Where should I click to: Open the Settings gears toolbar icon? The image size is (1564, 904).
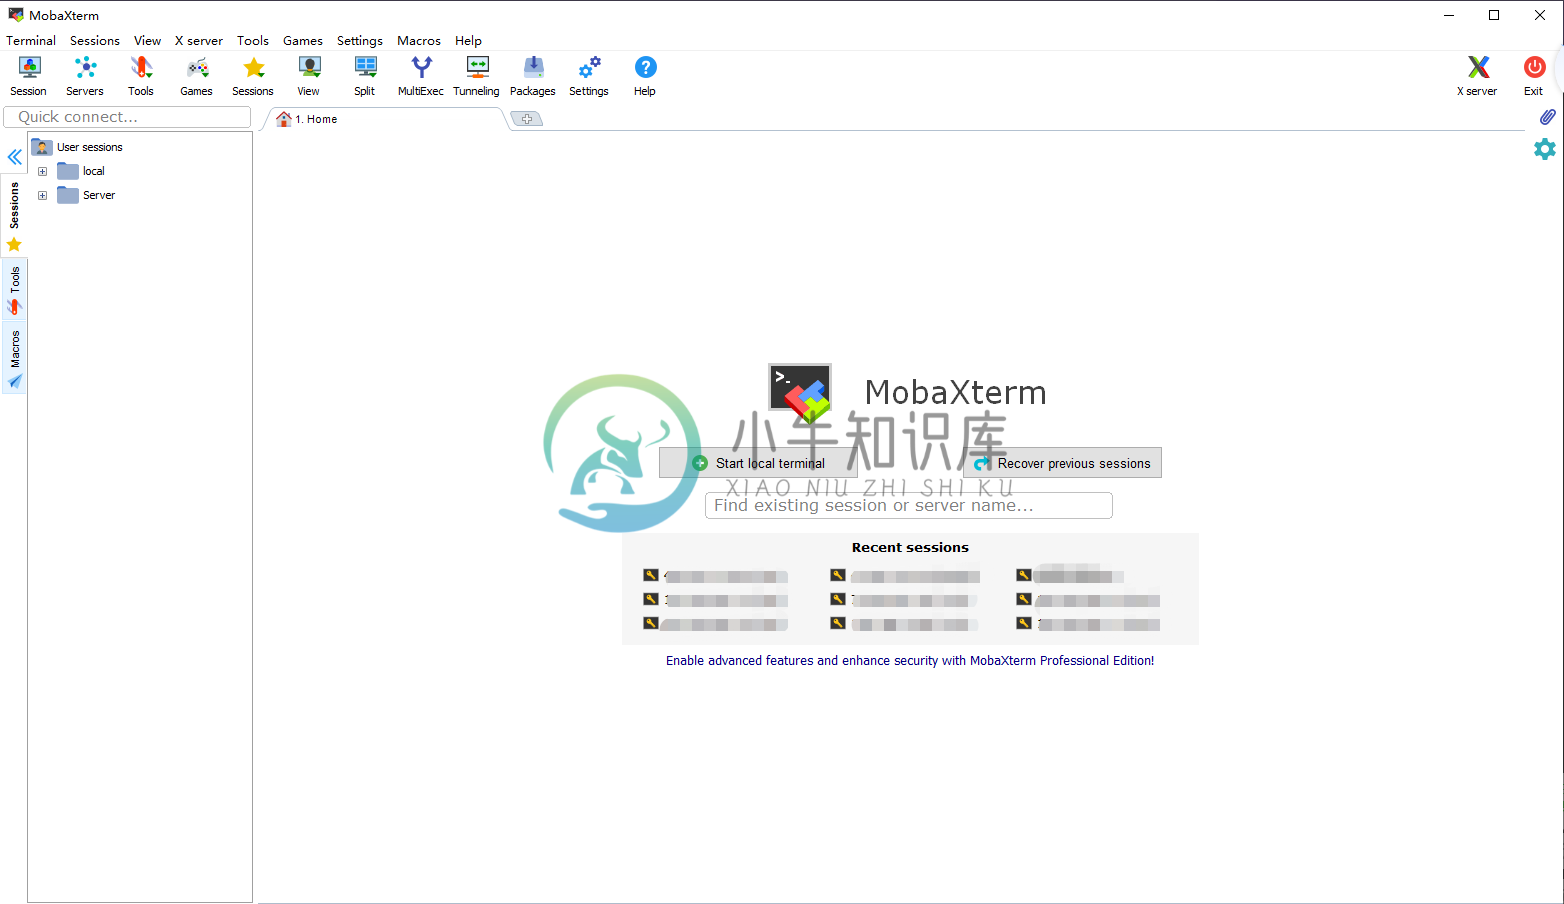tap(589, 76)
